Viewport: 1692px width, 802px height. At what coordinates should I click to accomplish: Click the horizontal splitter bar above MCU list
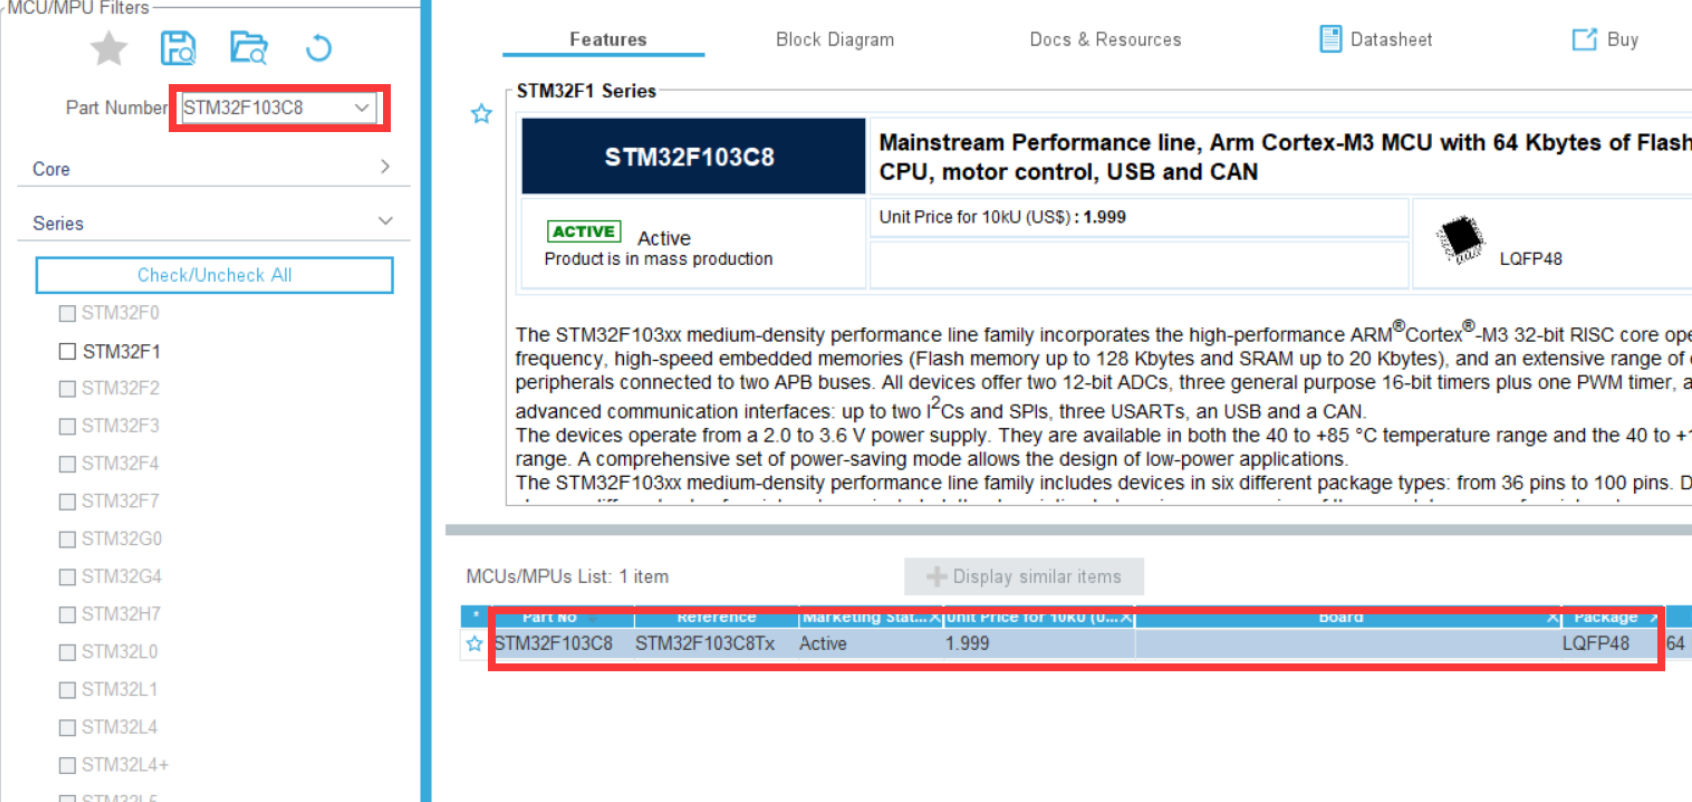(1068, 530)
